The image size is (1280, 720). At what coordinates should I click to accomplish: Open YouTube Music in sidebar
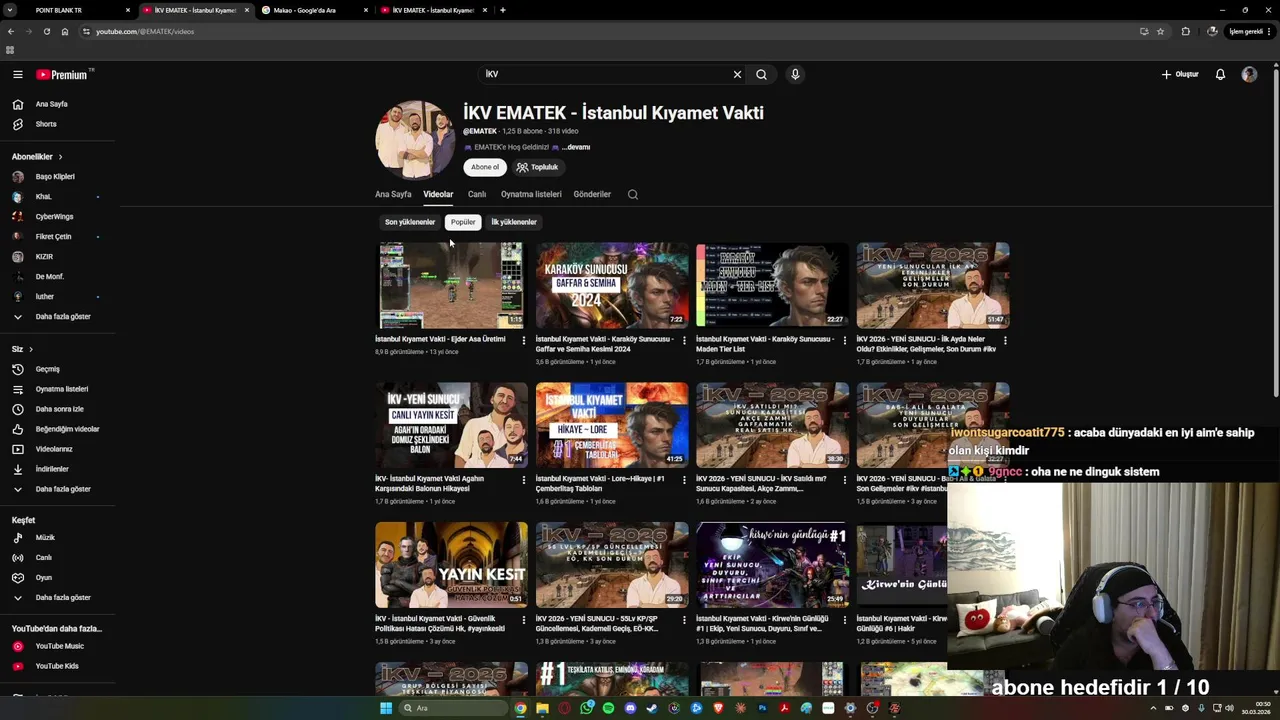60,646
